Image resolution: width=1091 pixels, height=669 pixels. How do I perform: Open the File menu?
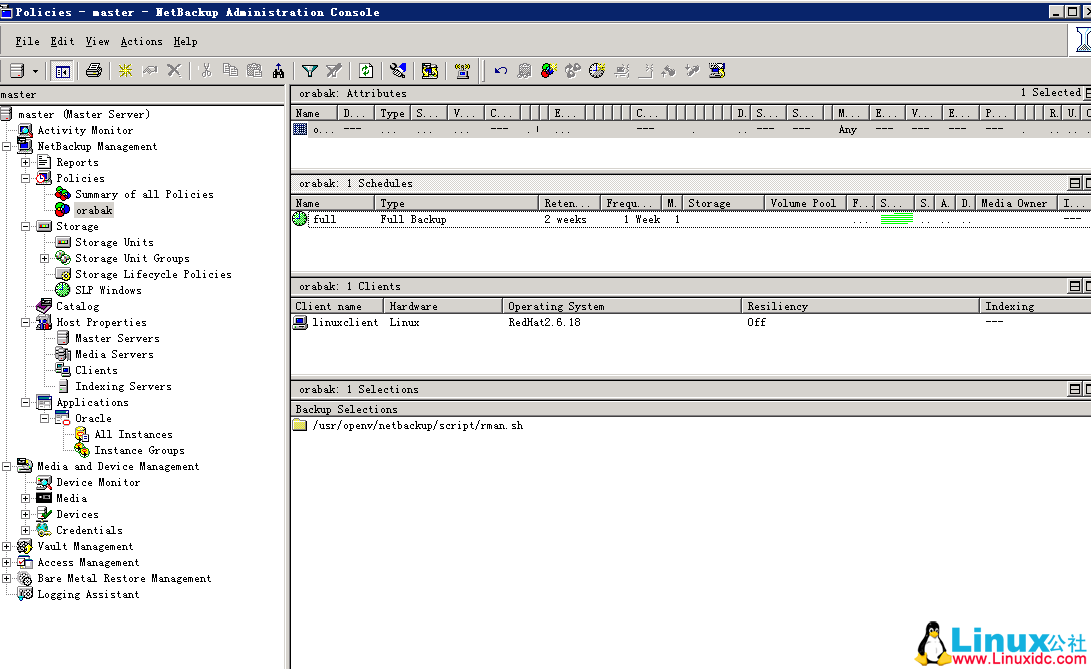tap(27, 41)
